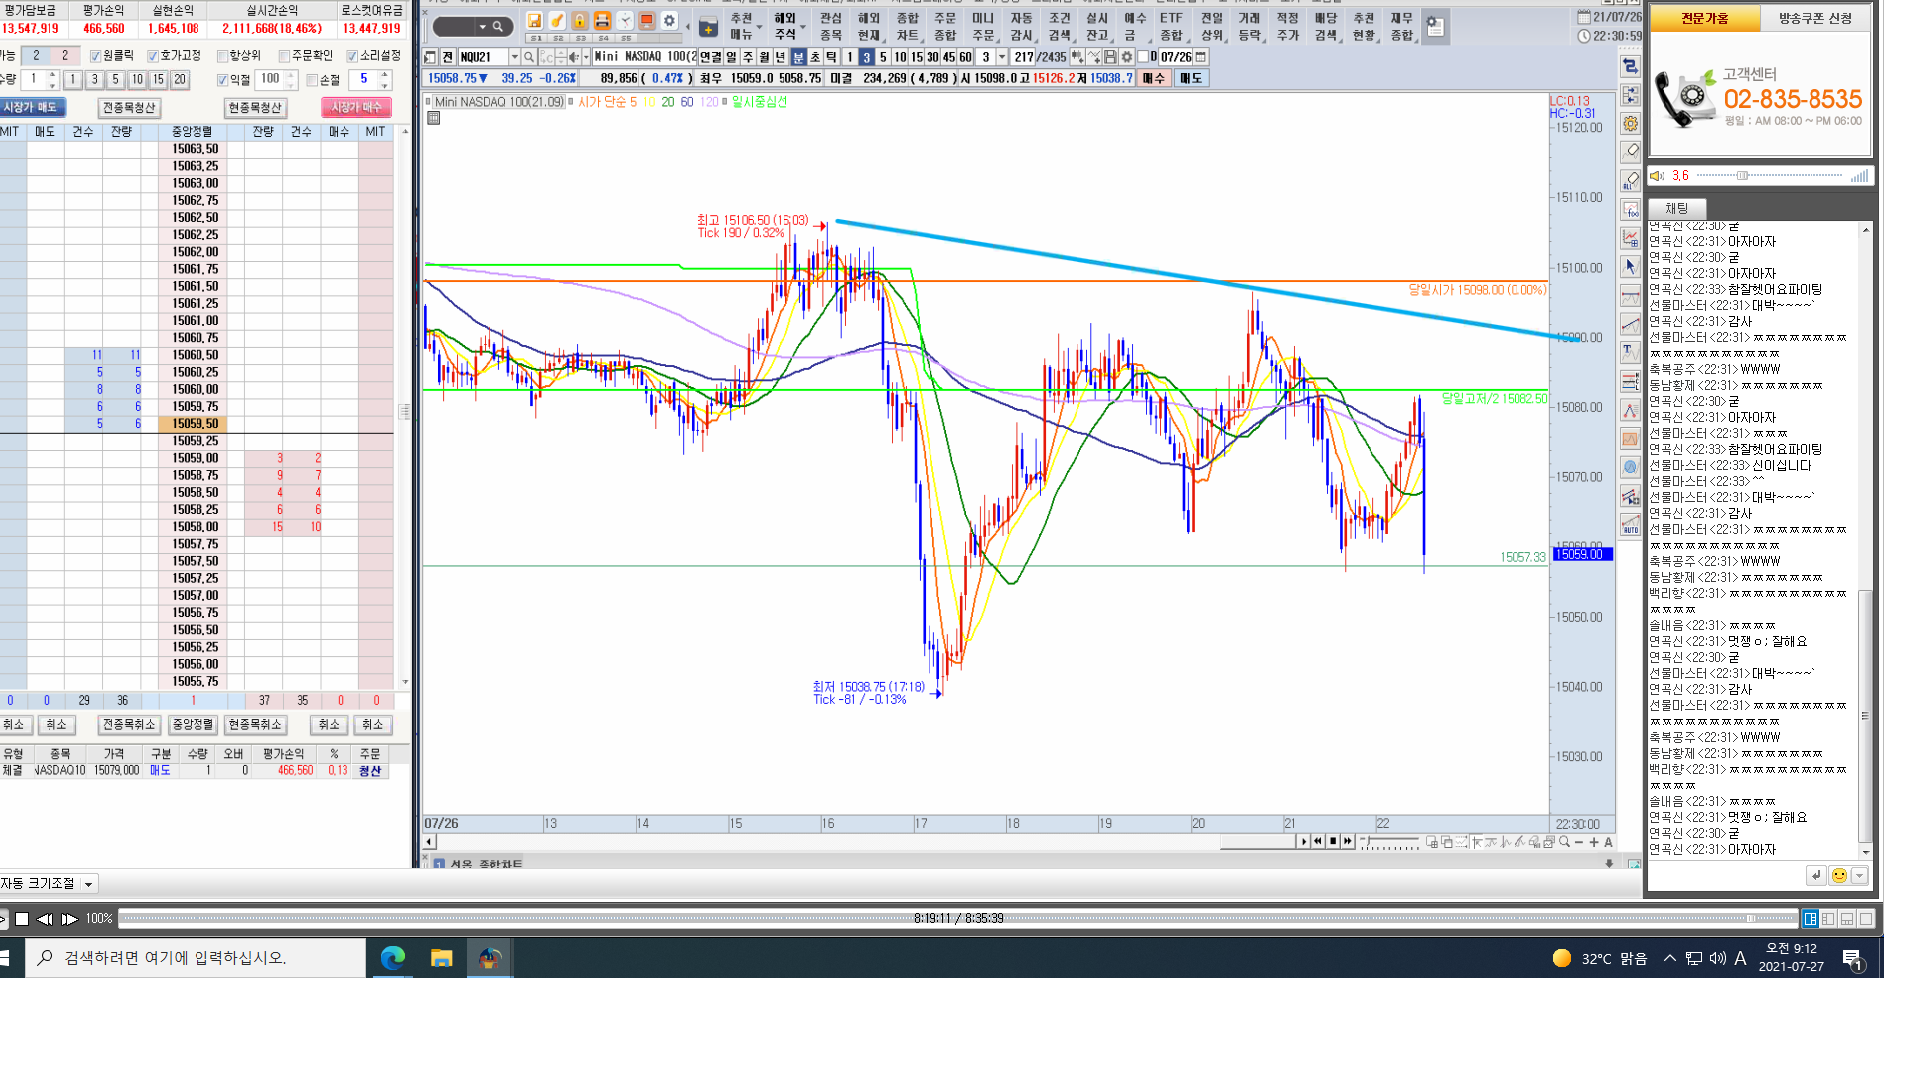Click the smiley emoji icon in chat
Screen dimensions: 1920x1080
coord(1838,876)
